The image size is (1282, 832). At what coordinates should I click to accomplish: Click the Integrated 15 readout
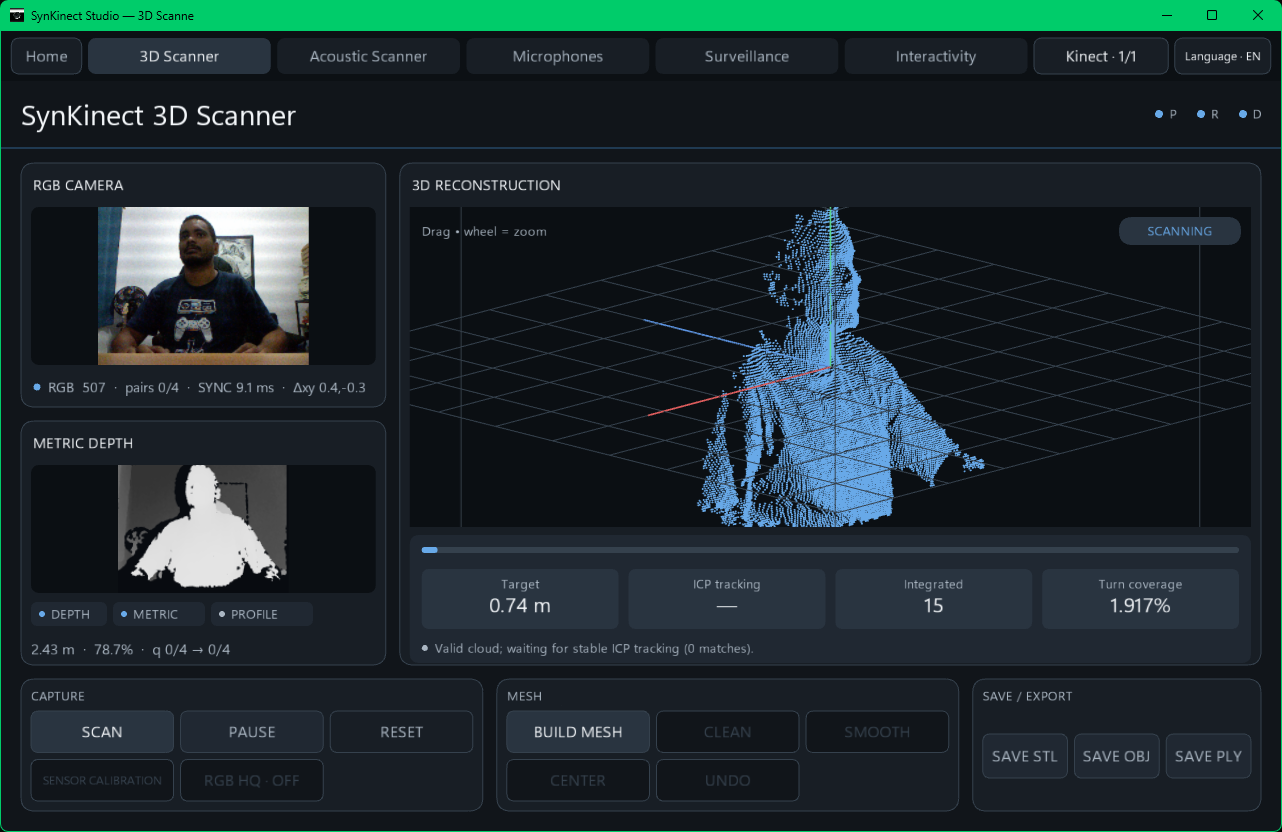(933, 598)
